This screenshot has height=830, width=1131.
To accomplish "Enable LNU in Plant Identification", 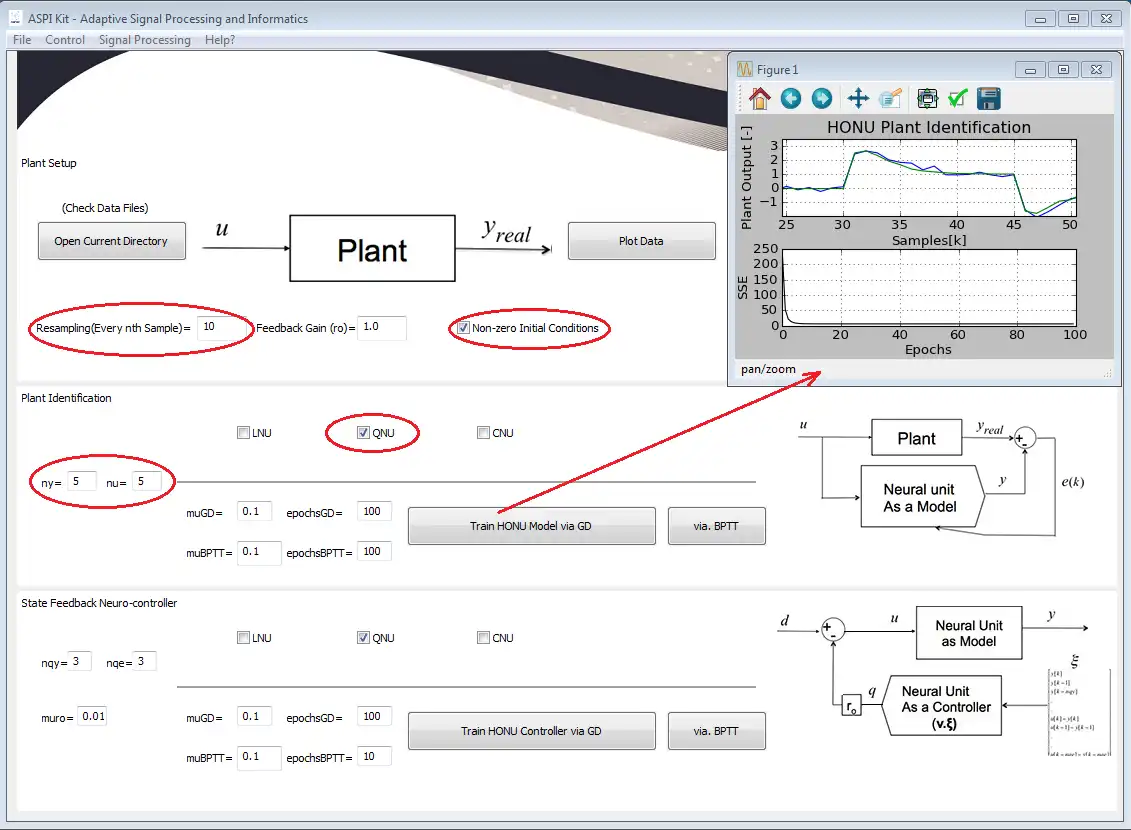I will click(x=243, y=433).
